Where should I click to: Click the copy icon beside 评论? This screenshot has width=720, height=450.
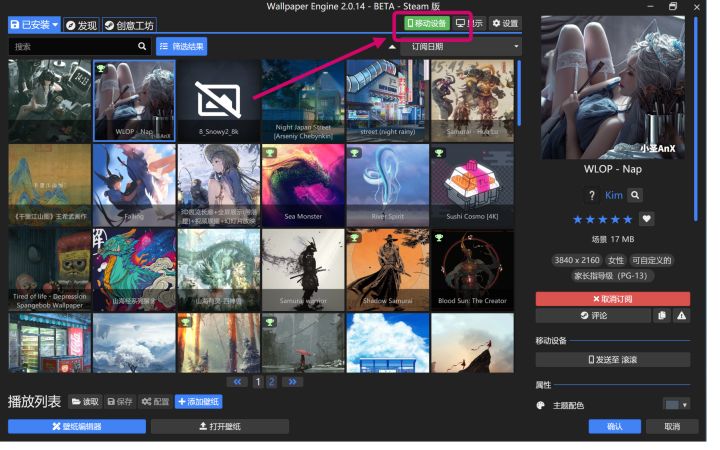click(662, 315)
